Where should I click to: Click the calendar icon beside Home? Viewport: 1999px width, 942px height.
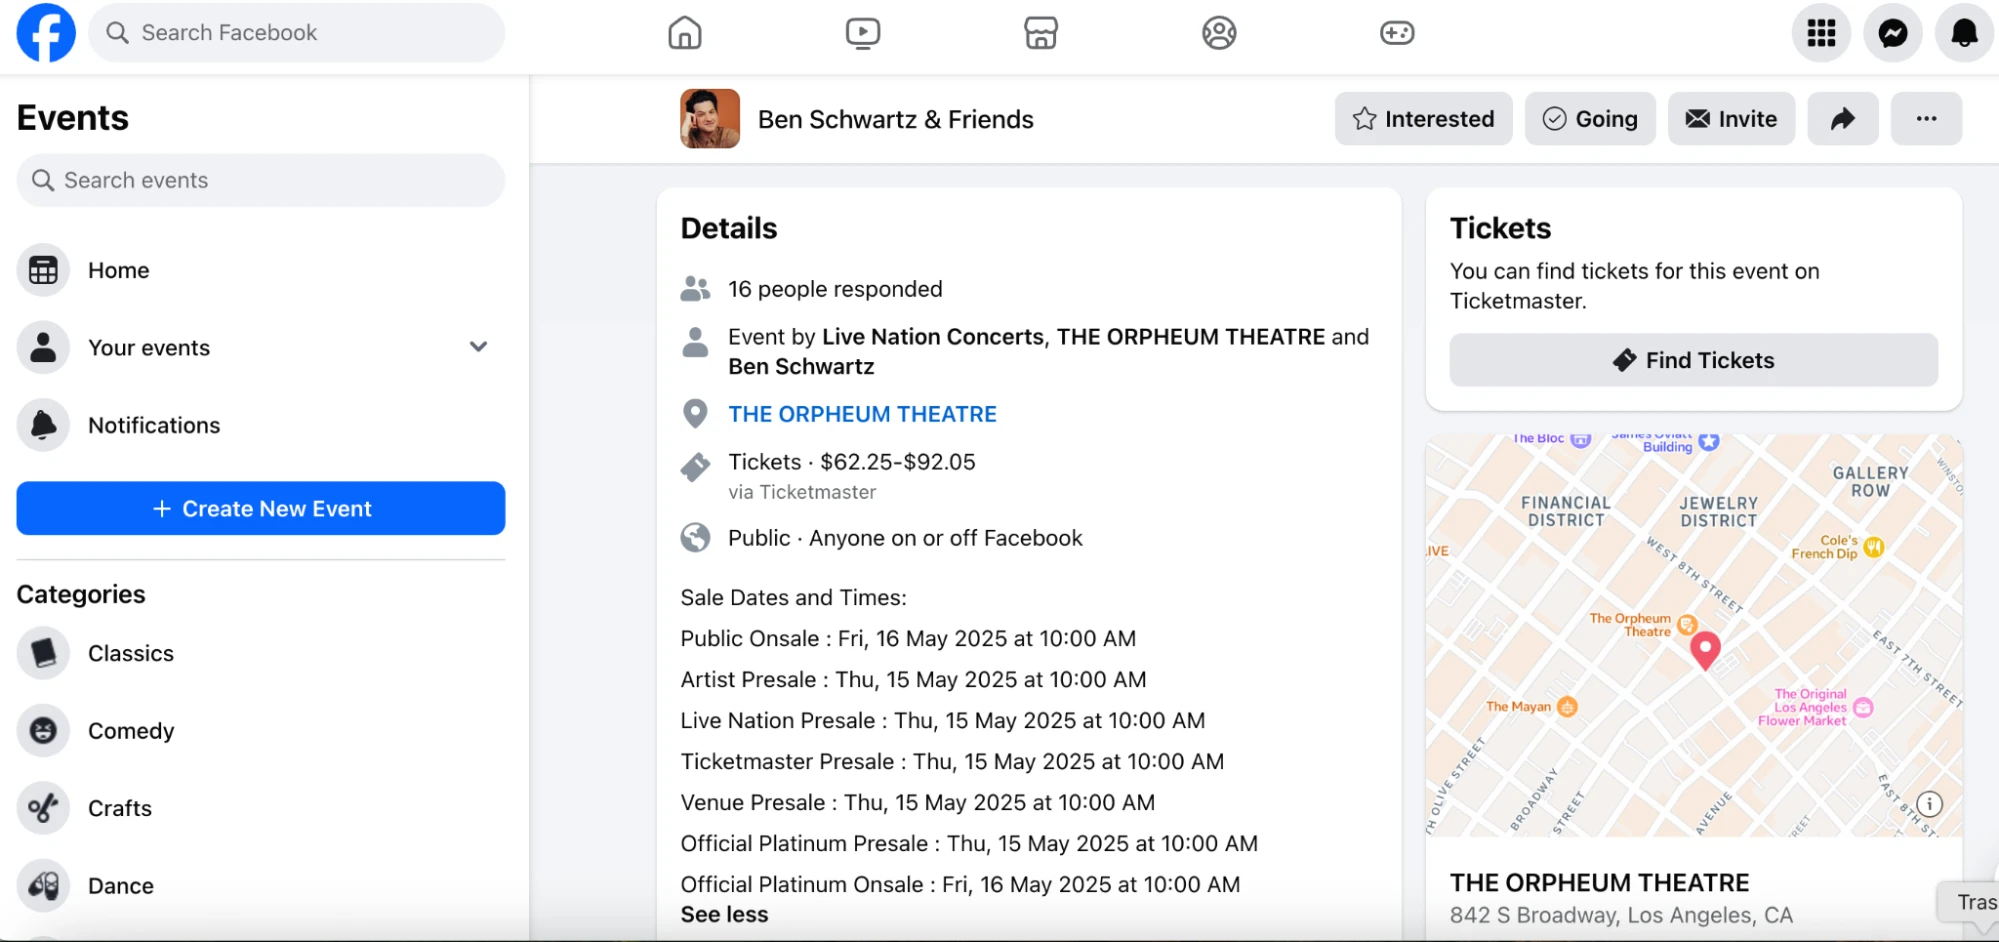pos(43,270)
